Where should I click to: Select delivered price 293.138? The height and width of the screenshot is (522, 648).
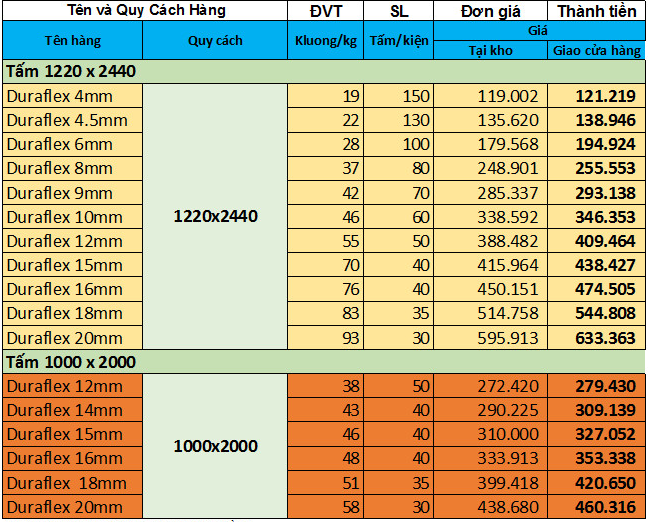(x=596, y=193)
